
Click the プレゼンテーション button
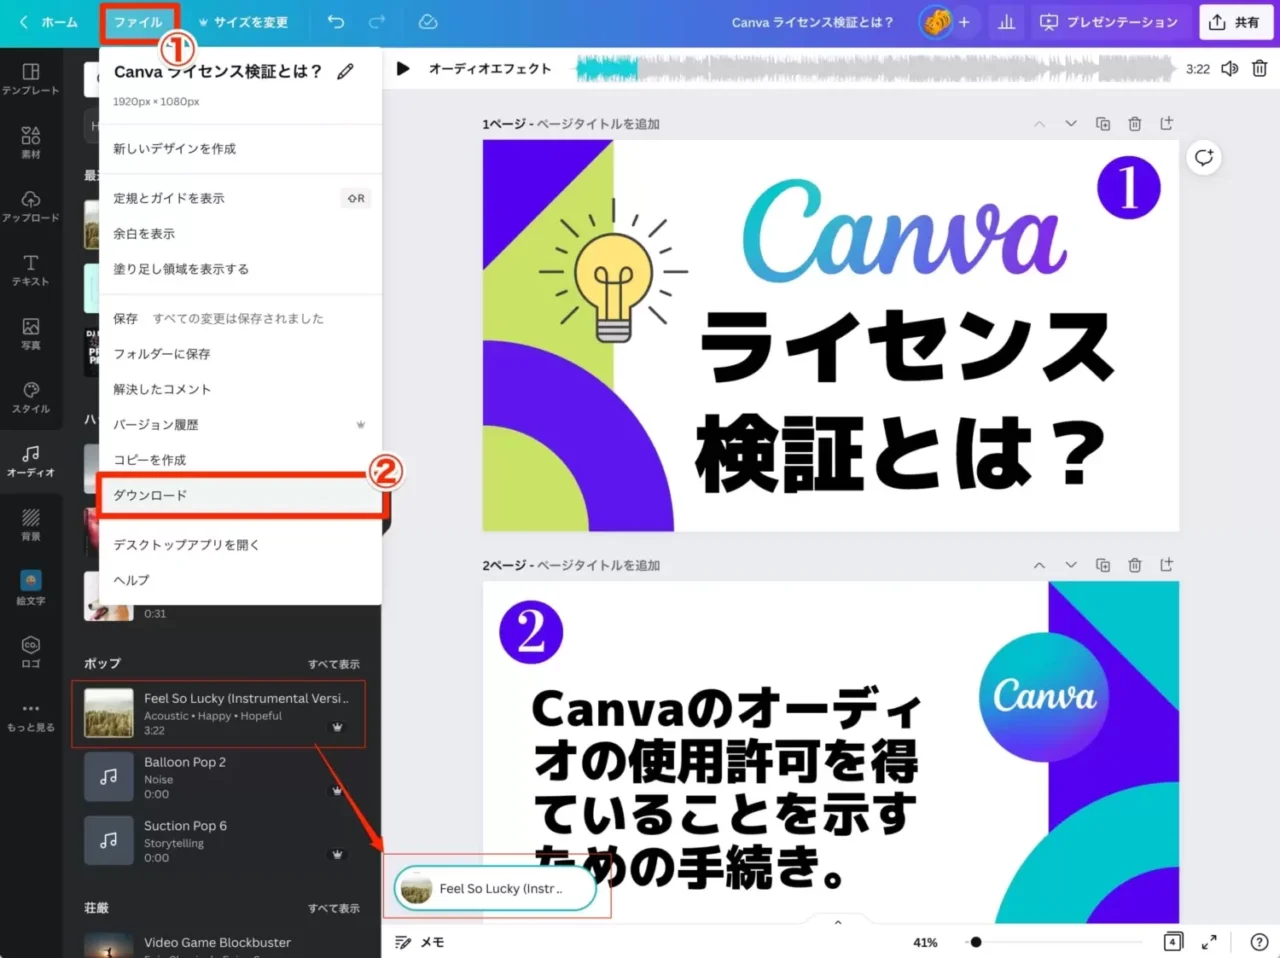(x=1109, y=22)
